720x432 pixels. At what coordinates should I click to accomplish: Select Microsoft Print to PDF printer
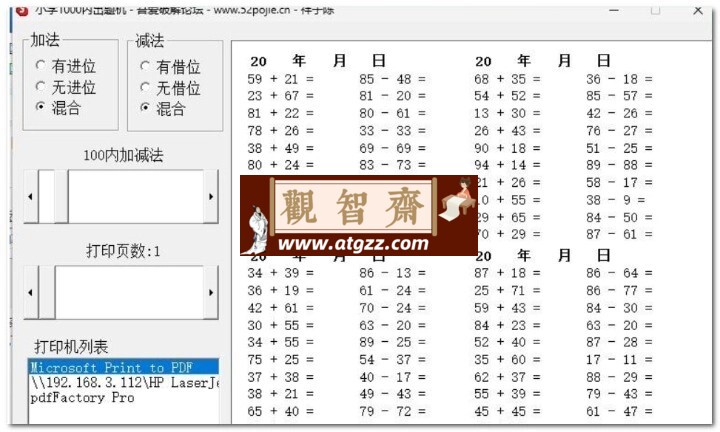coord(124,367)
